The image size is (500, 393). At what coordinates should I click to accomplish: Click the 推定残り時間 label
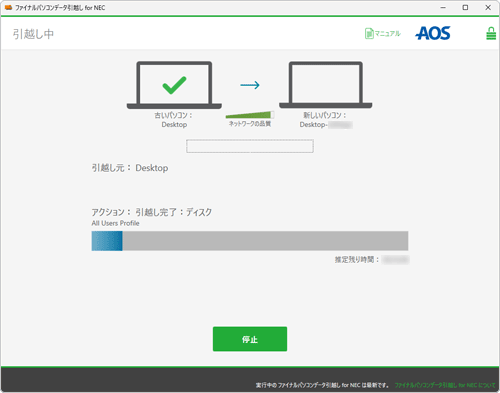[357, 259]
